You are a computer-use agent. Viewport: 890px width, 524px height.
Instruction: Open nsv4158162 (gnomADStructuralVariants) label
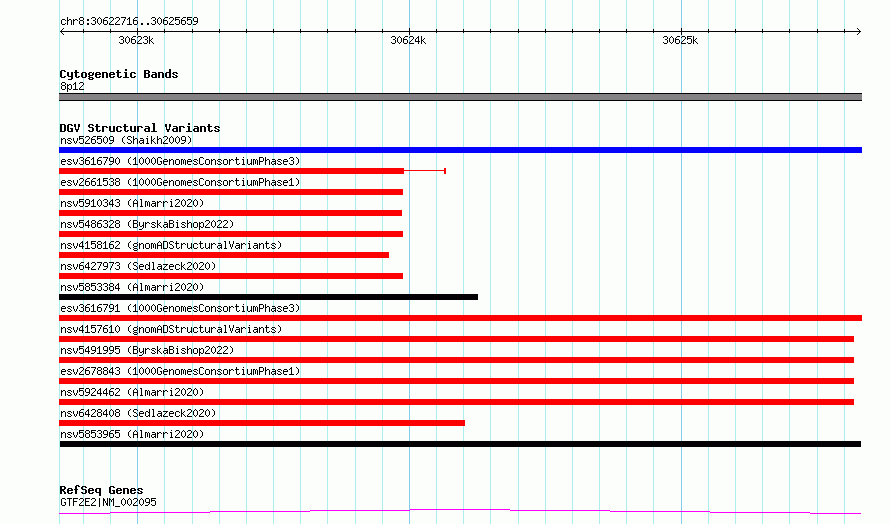pyautogui.click(x=171, y=245)
